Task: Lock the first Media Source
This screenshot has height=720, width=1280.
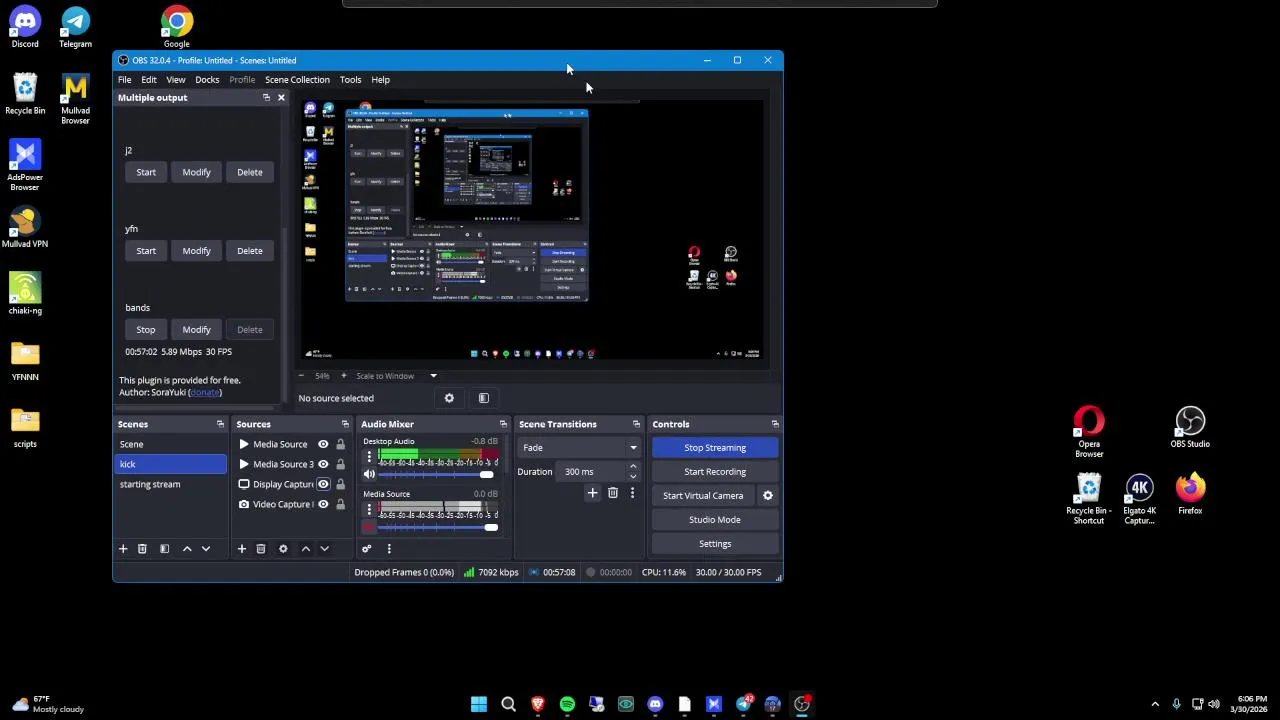Action: 340,444
